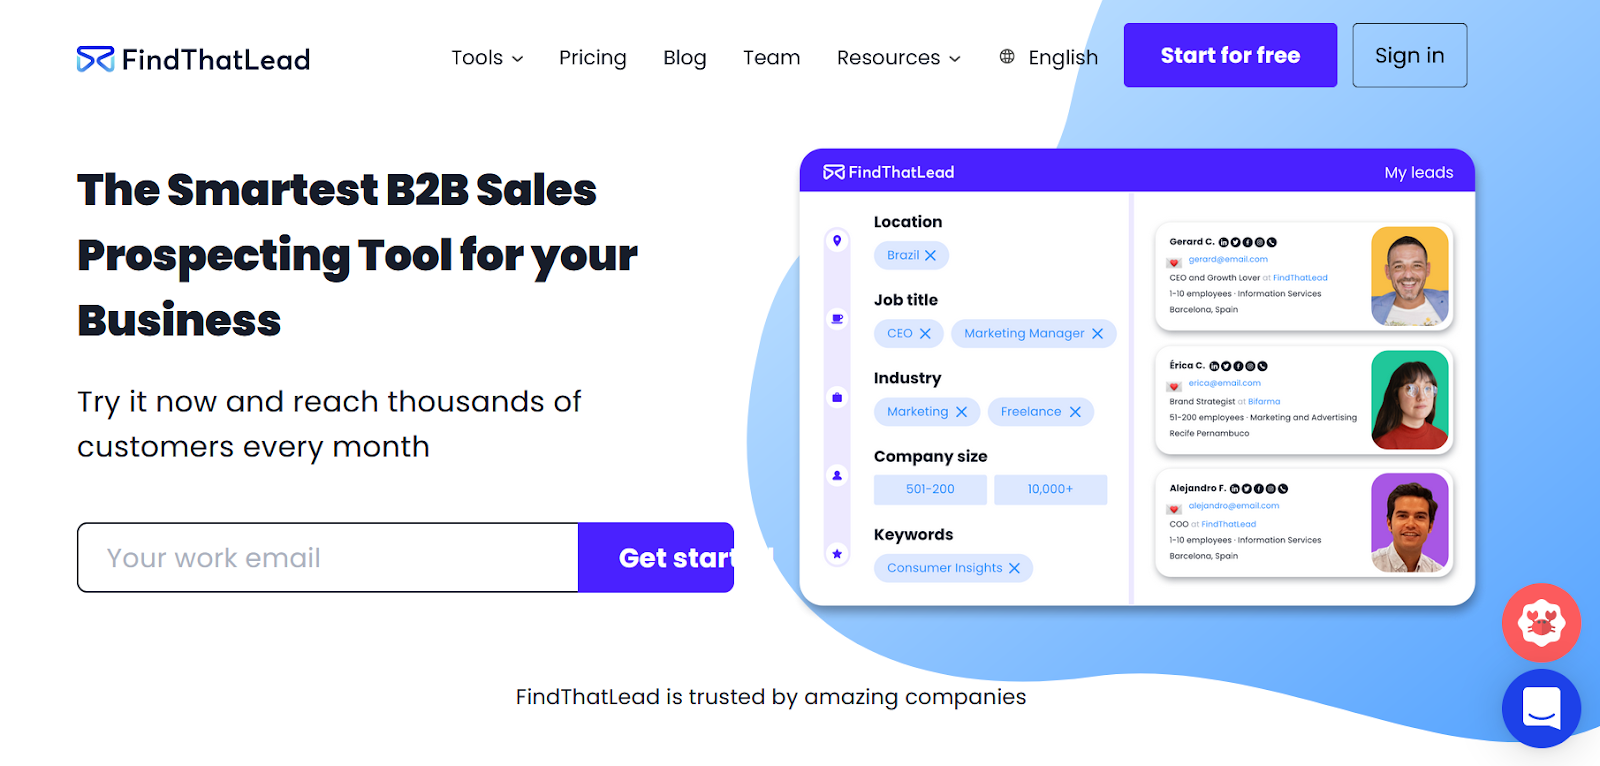Image resolution: width=1600 pixels, height=766 pixels.
Task: Expand the Tools dropdown menu
Action: tap(487, 58)
